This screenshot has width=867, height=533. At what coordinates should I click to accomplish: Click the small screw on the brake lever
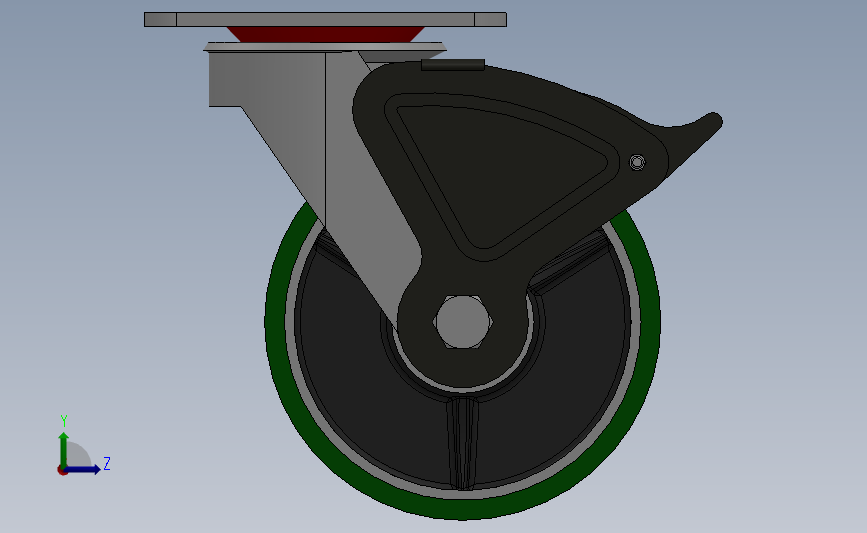(x=637, y=163)
